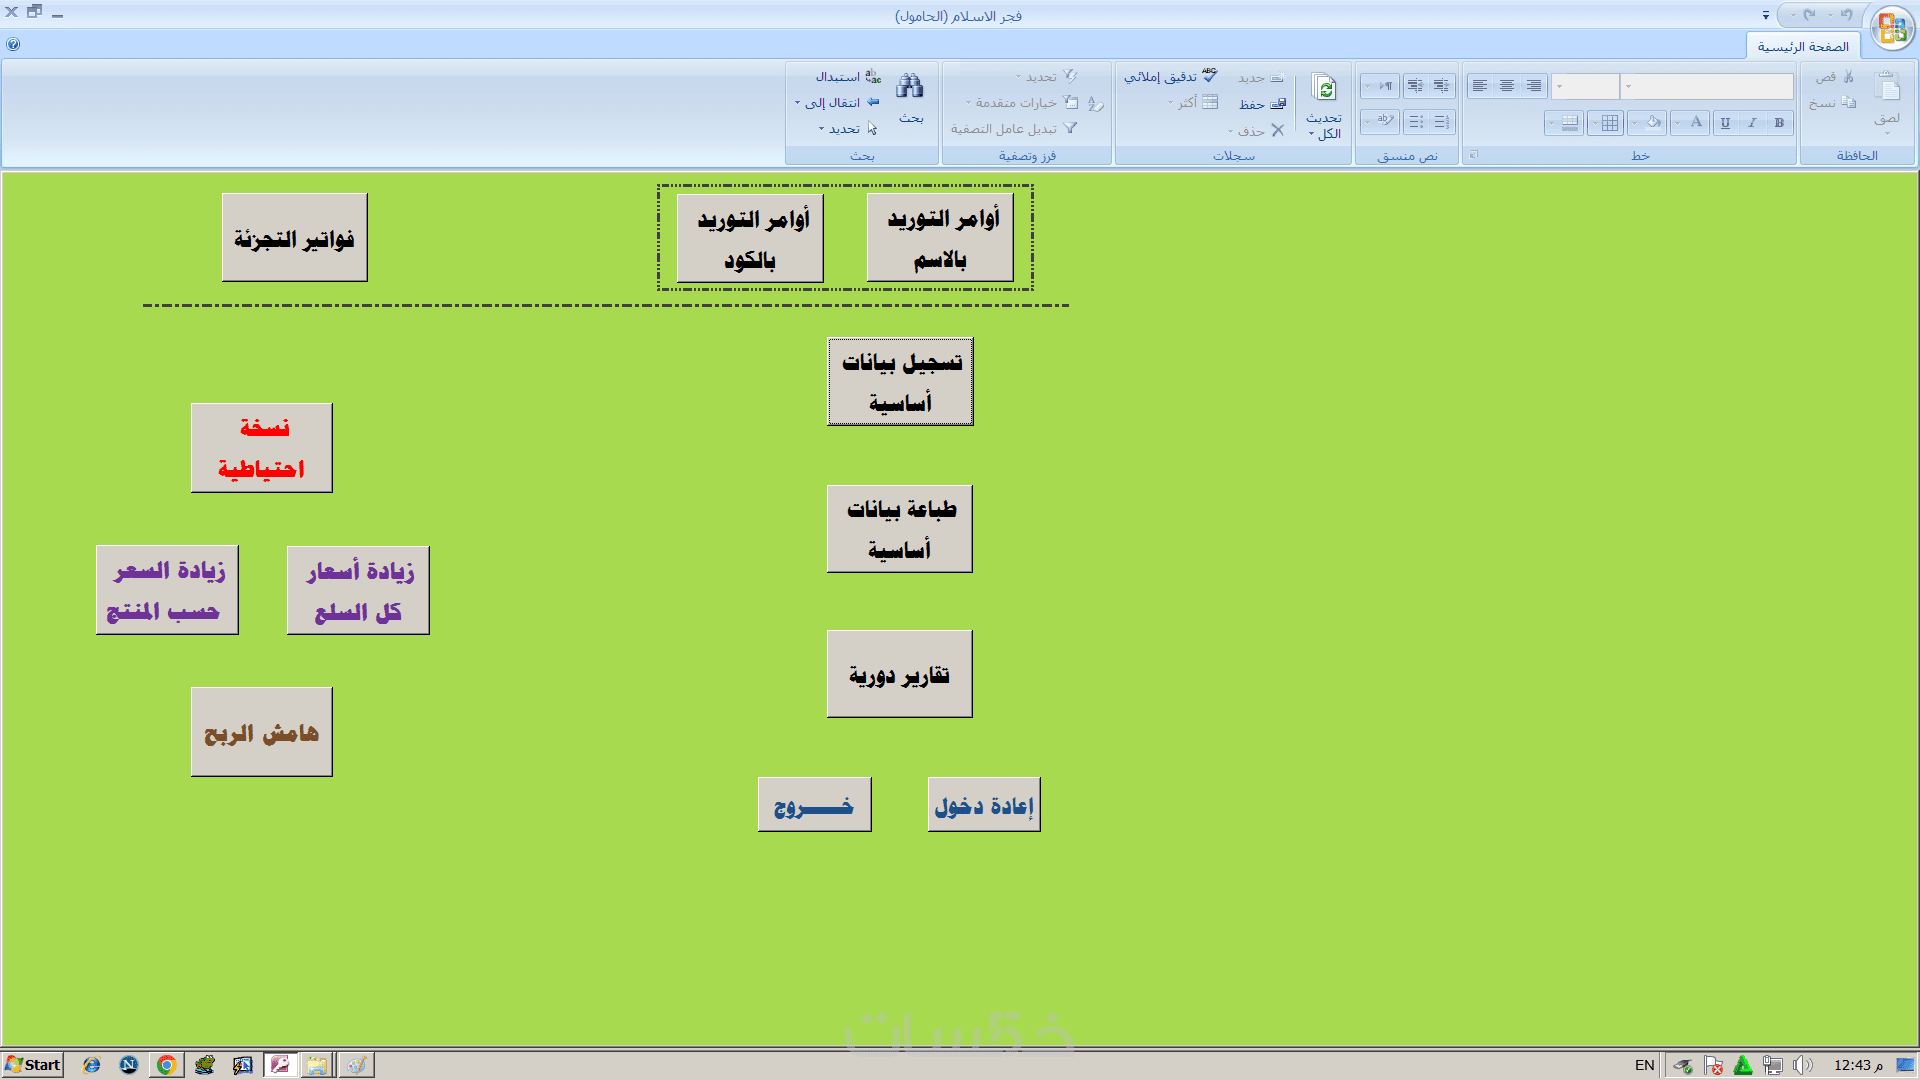1920x1080 pixels.
Task: Open the fill color bucket swatch
Action: coord(1653,123)
